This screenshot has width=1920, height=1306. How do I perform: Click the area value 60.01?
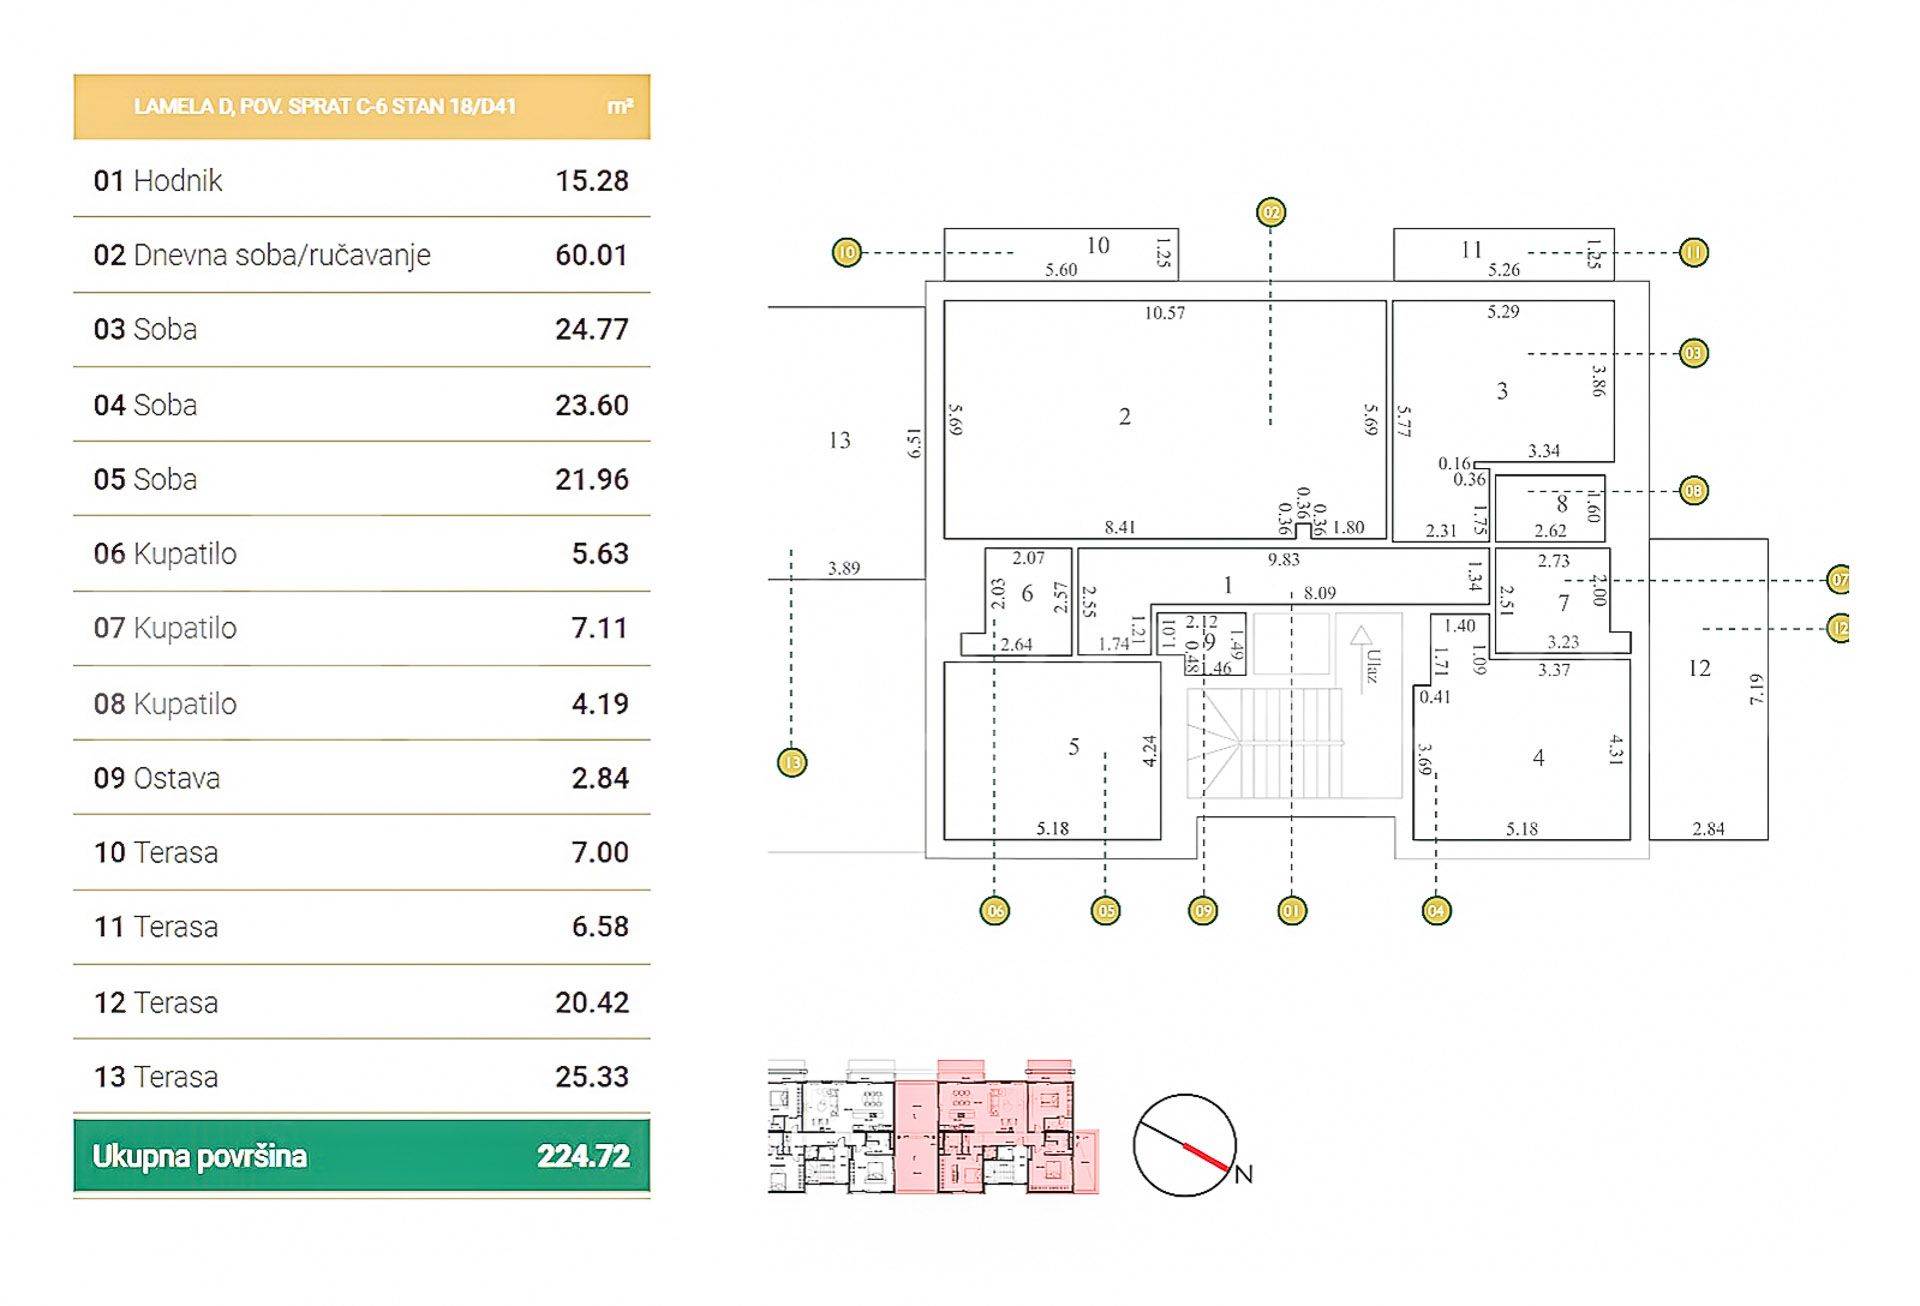(592, 255)
